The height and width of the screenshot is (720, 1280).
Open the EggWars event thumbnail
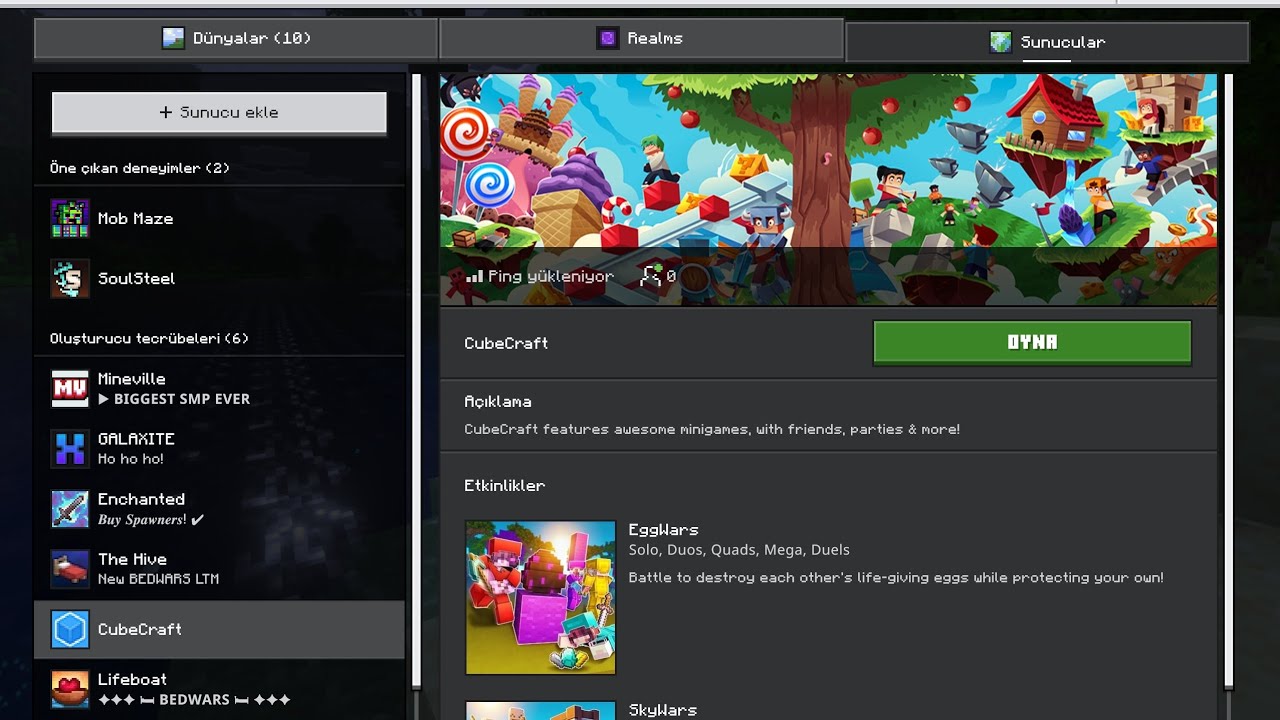(x=540, y=597)
